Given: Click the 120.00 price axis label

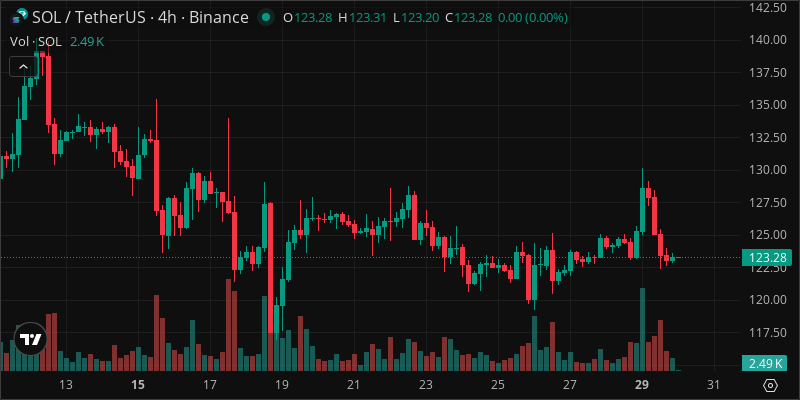Looking at the screenshot, I should pos(767,300).
